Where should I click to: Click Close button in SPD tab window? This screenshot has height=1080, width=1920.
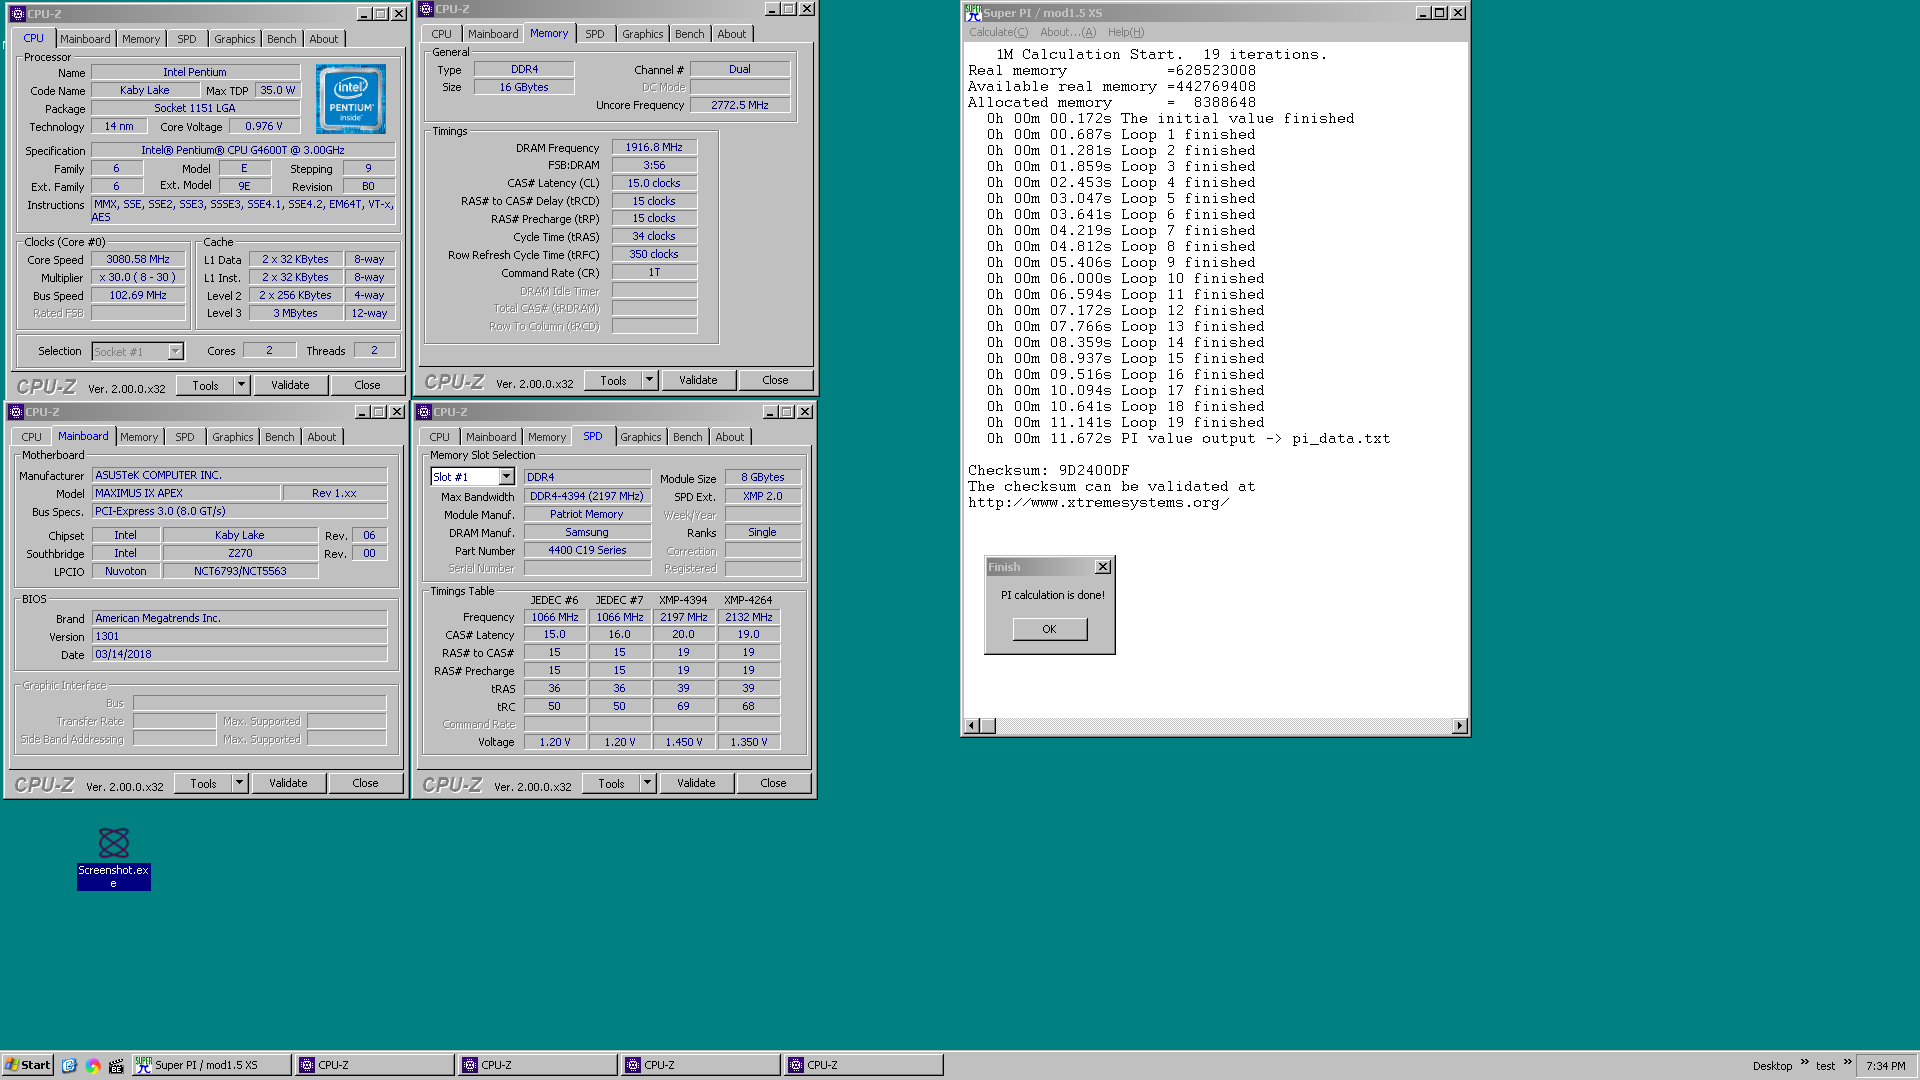click(773, 783)
